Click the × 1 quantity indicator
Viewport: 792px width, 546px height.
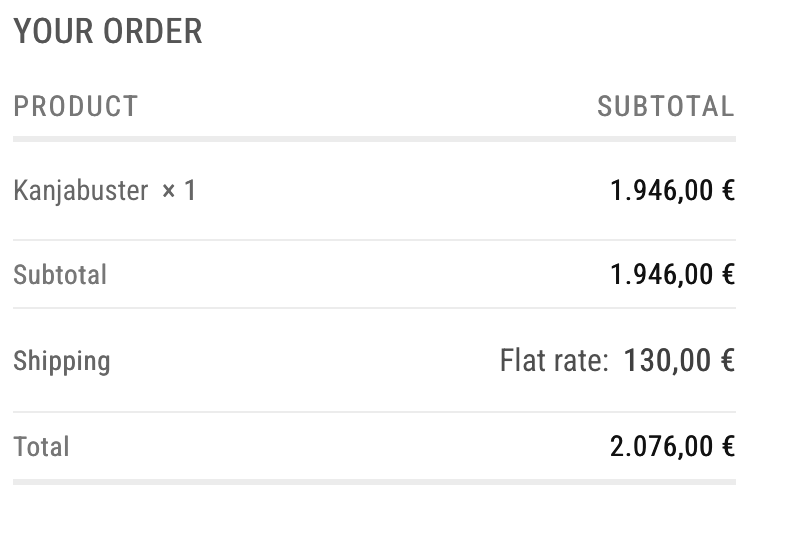tap(179, 190)
